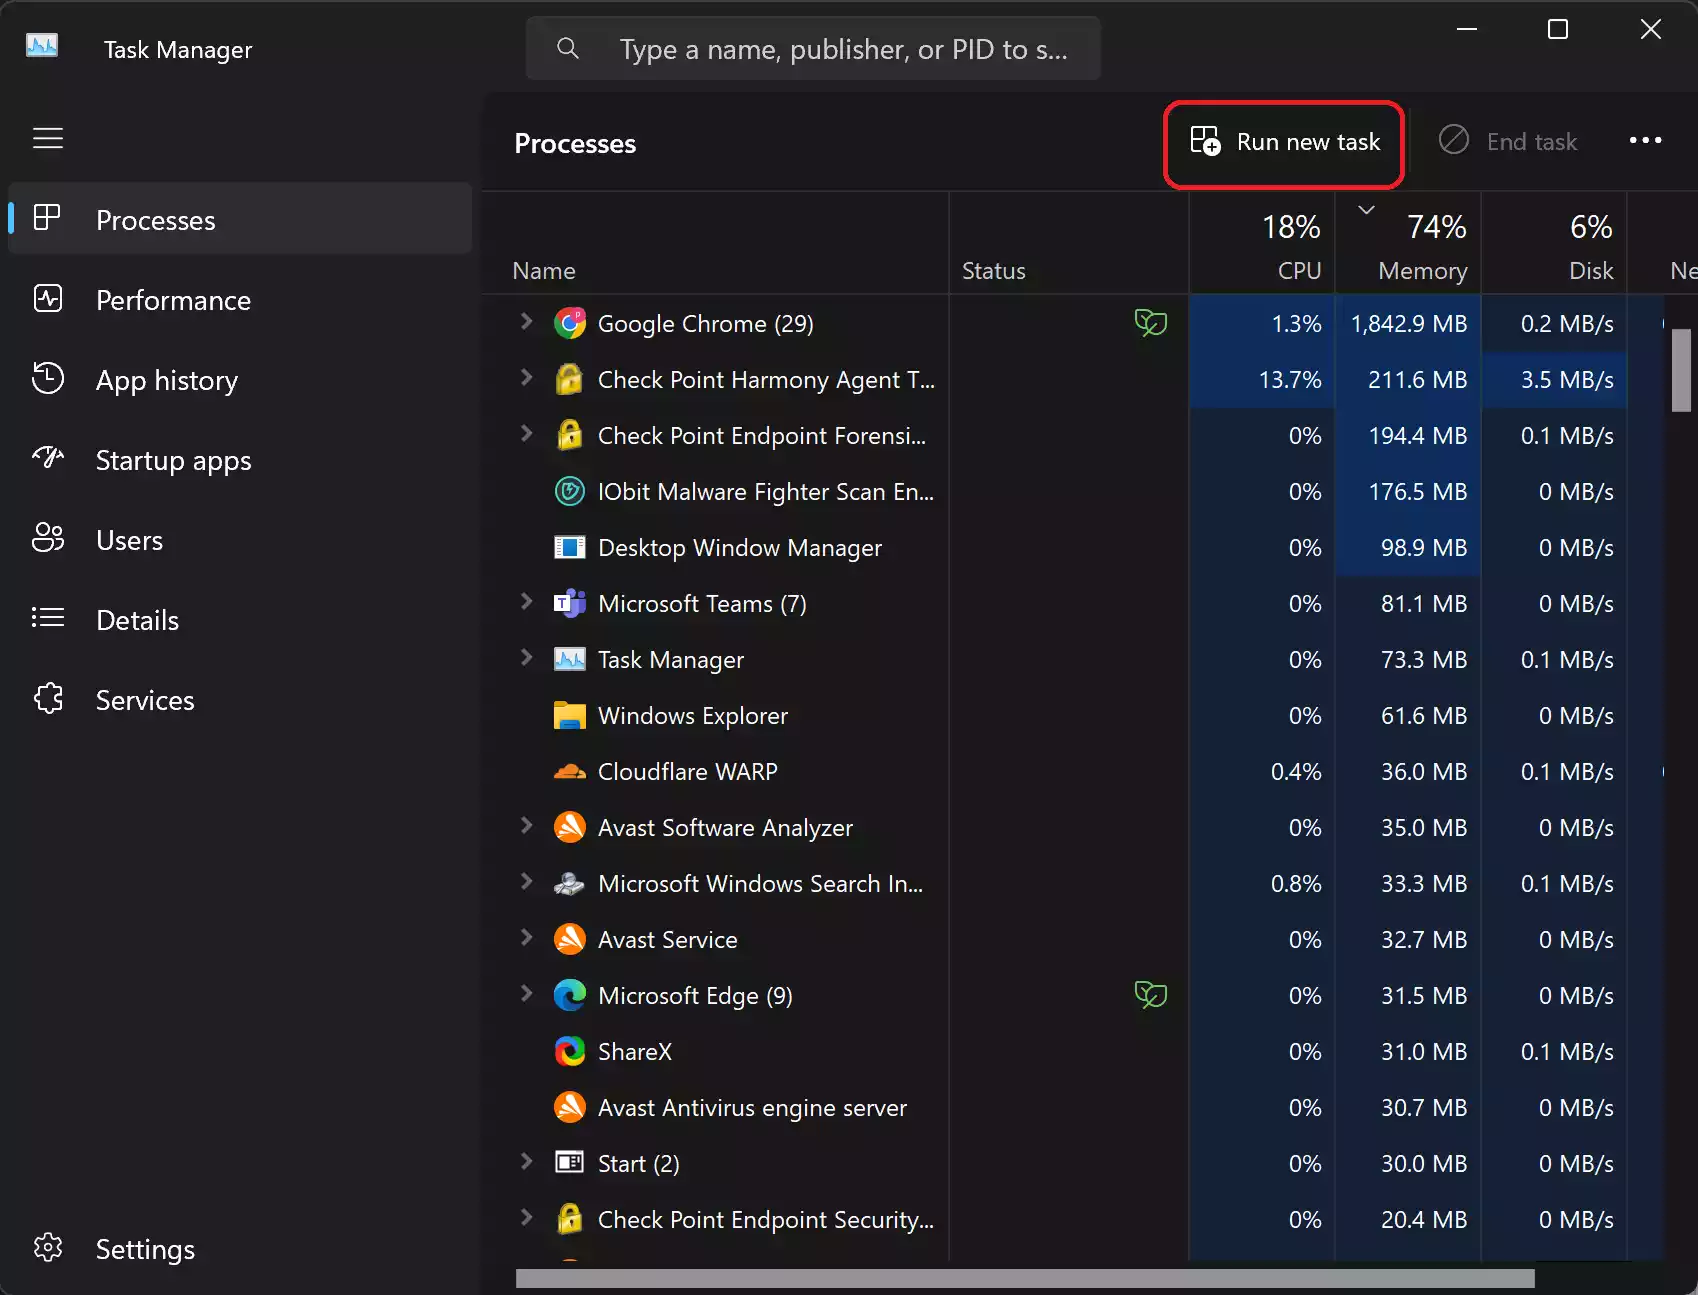The image size is (1698, 1295).
Task: Click the Windows Explorer folder icon
Action: 570,715
